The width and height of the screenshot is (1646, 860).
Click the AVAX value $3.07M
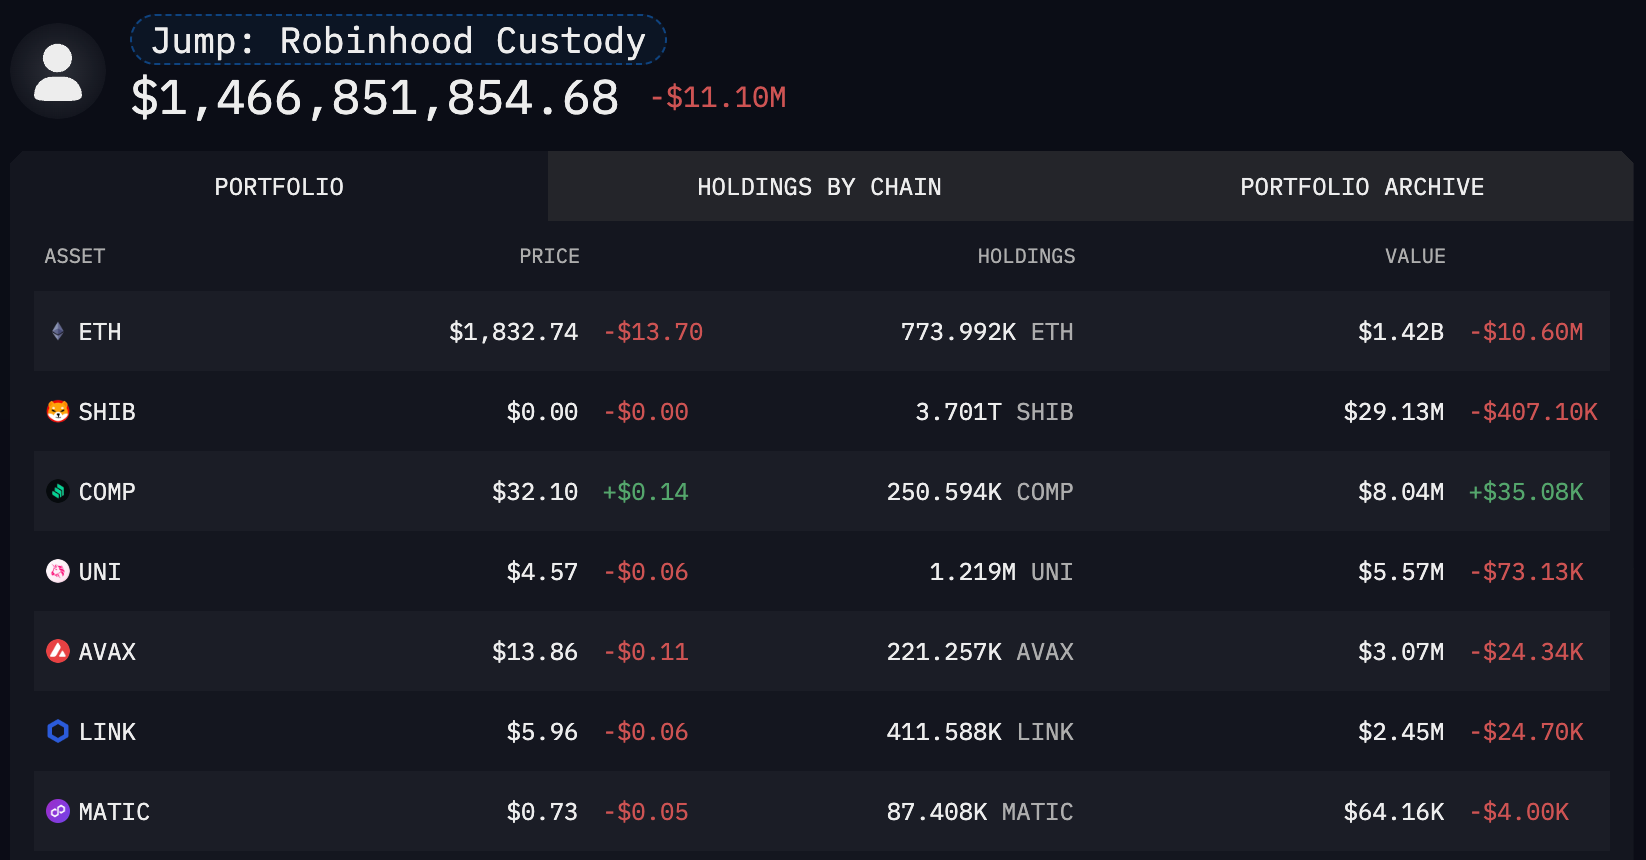tap(1400, 652)
